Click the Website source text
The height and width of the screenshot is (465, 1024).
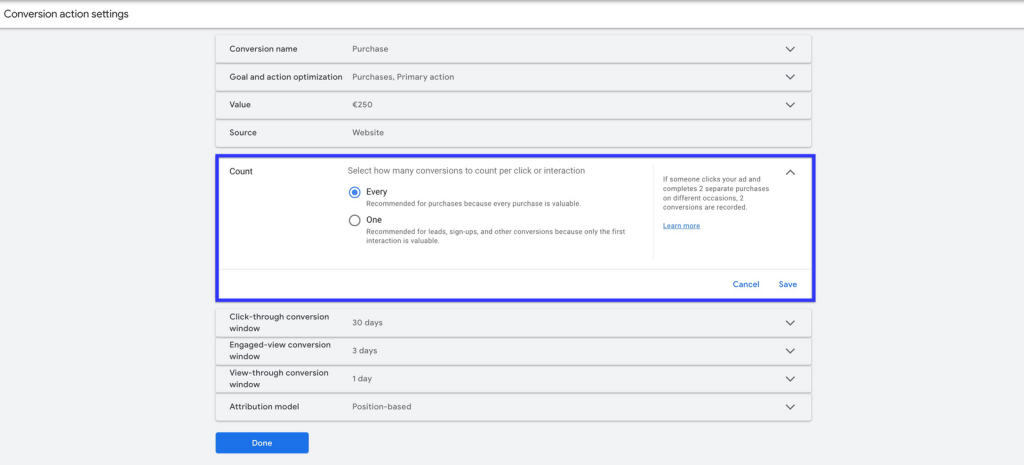[x=368, y=133]
